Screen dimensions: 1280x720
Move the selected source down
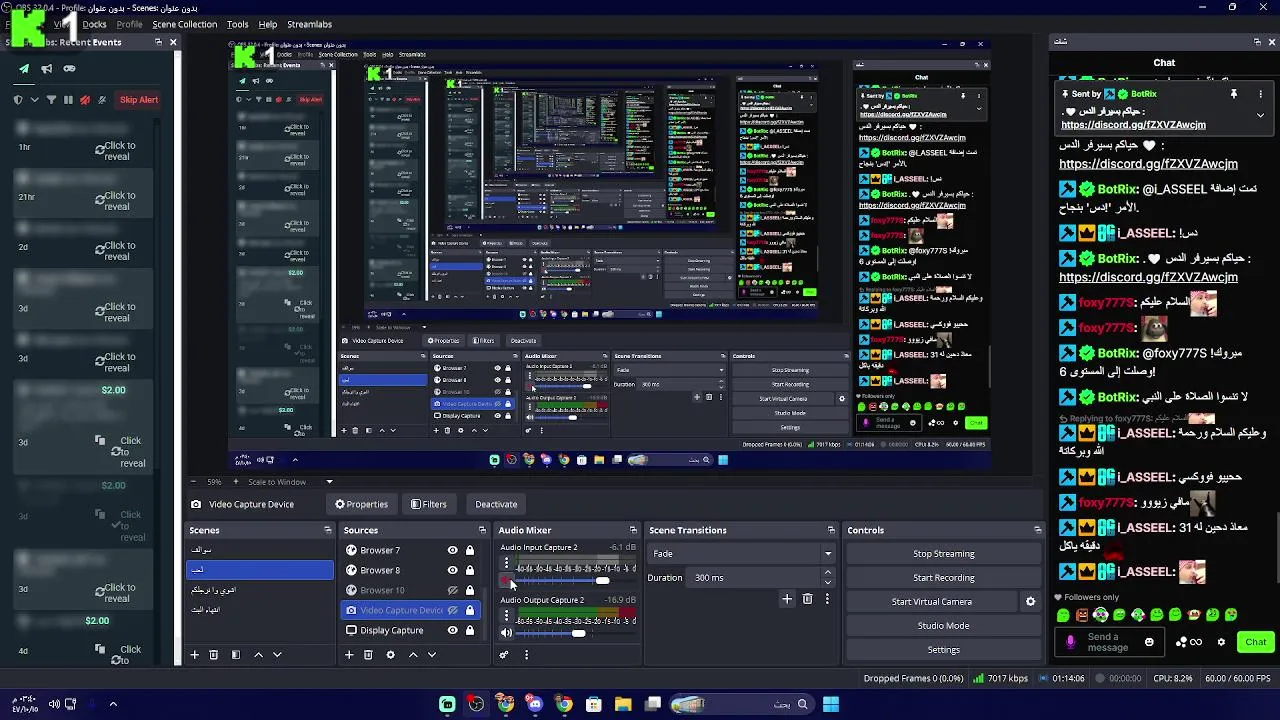[x=432, y=655]
